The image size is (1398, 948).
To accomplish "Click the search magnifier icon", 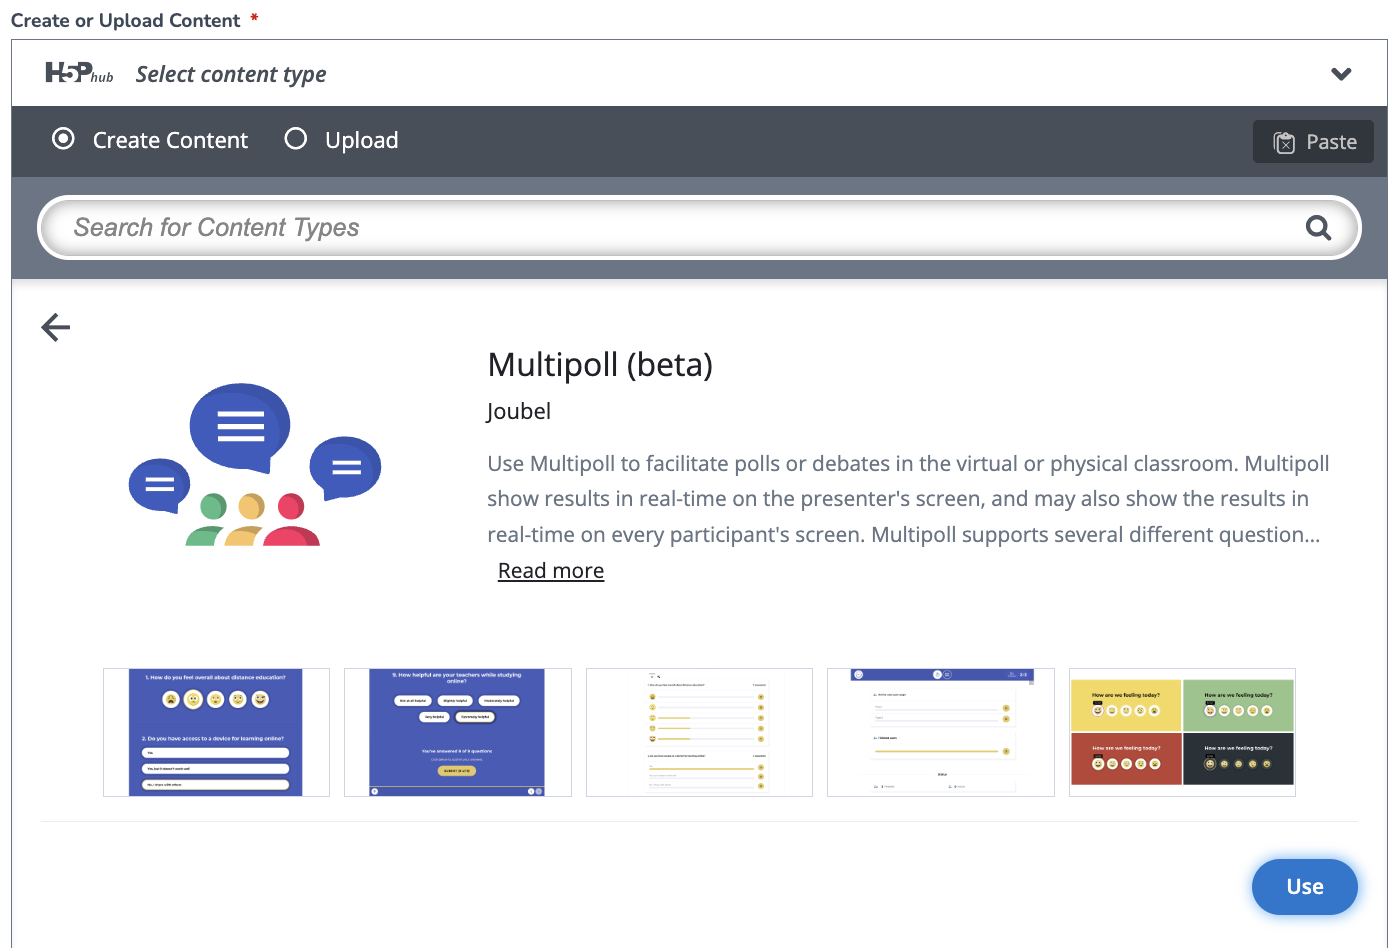I will (1318, 227).
